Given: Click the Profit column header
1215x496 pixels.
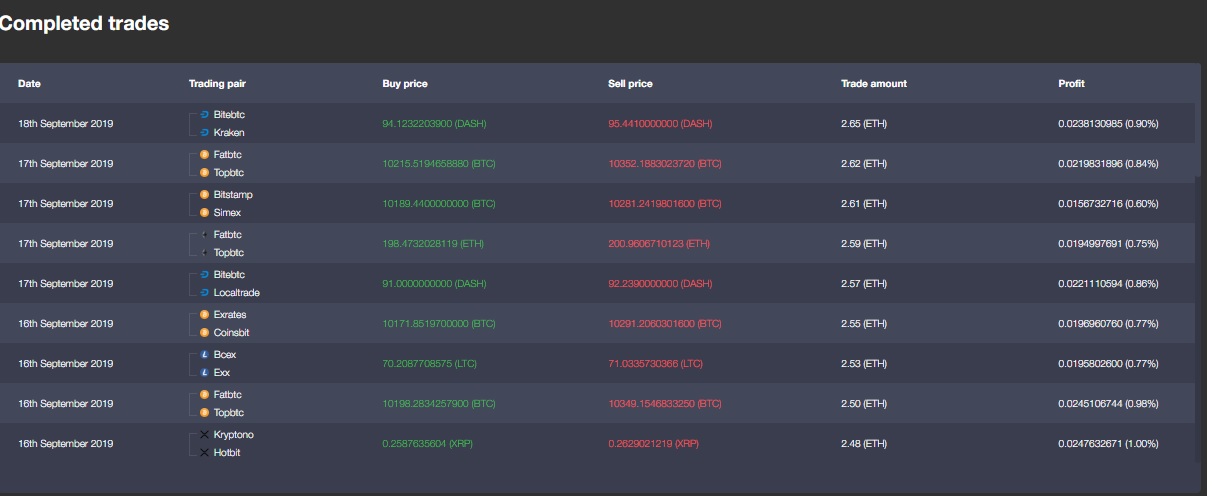Looking at the screenshot, I should click(x=1071, y=84).
